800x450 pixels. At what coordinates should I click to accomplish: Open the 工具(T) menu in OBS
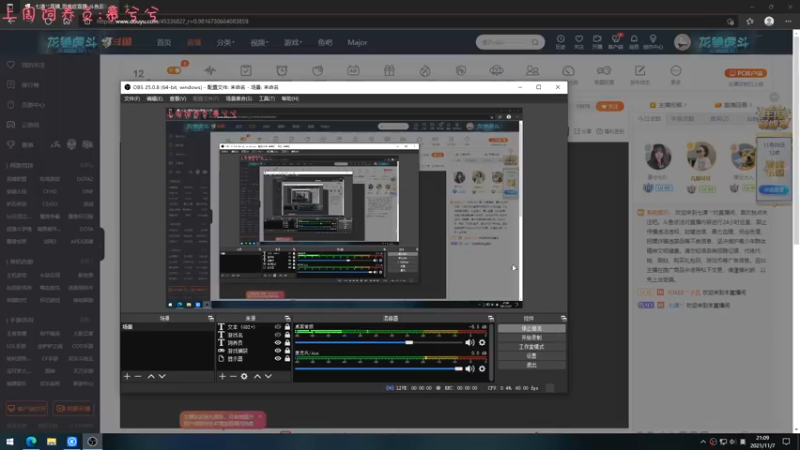pyautogui.click(x=266, y=98)
